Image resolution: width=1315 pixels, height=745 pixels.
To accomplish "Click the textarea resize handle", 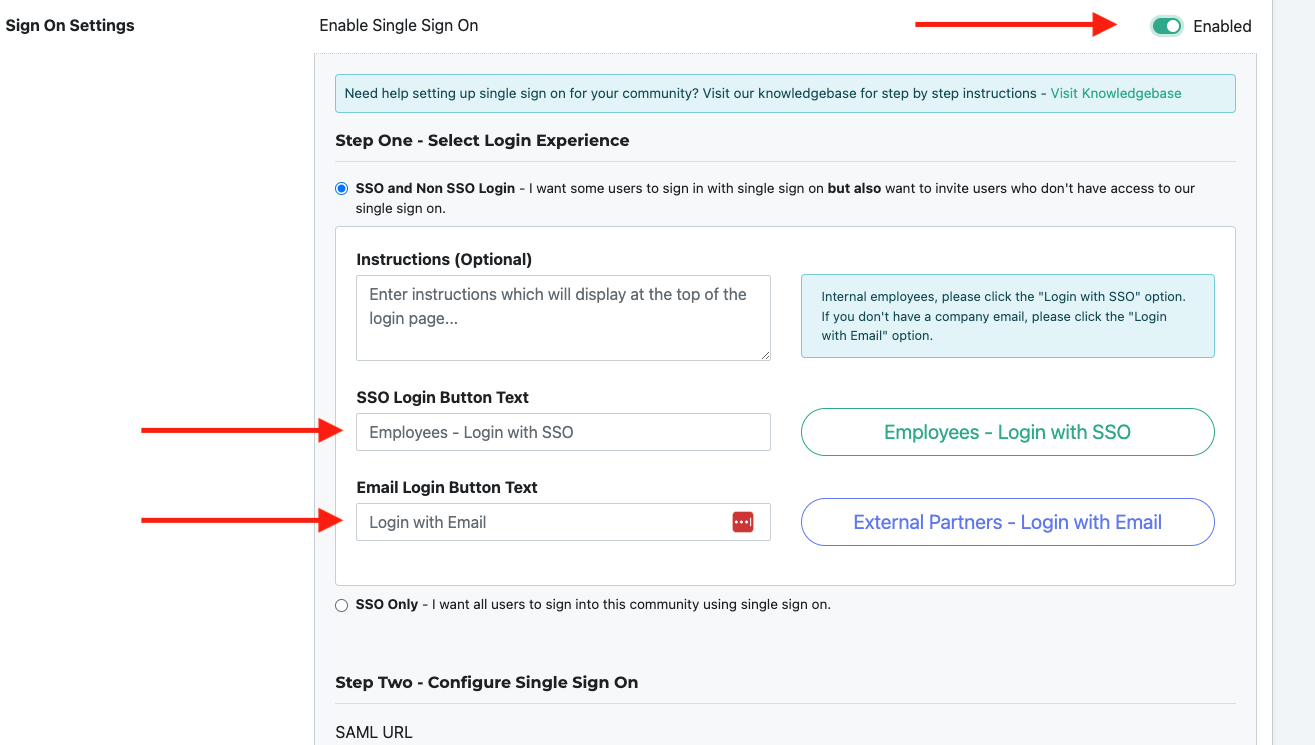I will 766,356.
